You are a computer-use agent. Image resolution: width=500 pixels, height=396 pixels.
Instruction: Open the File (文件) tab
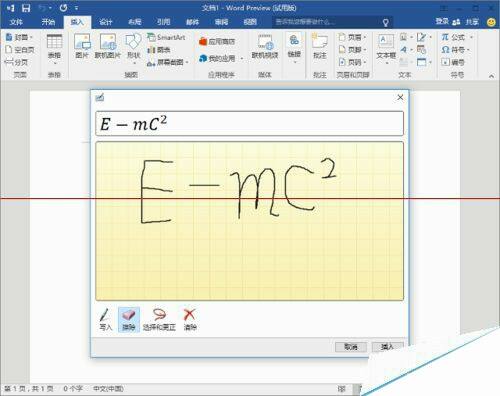pos(16,22)
